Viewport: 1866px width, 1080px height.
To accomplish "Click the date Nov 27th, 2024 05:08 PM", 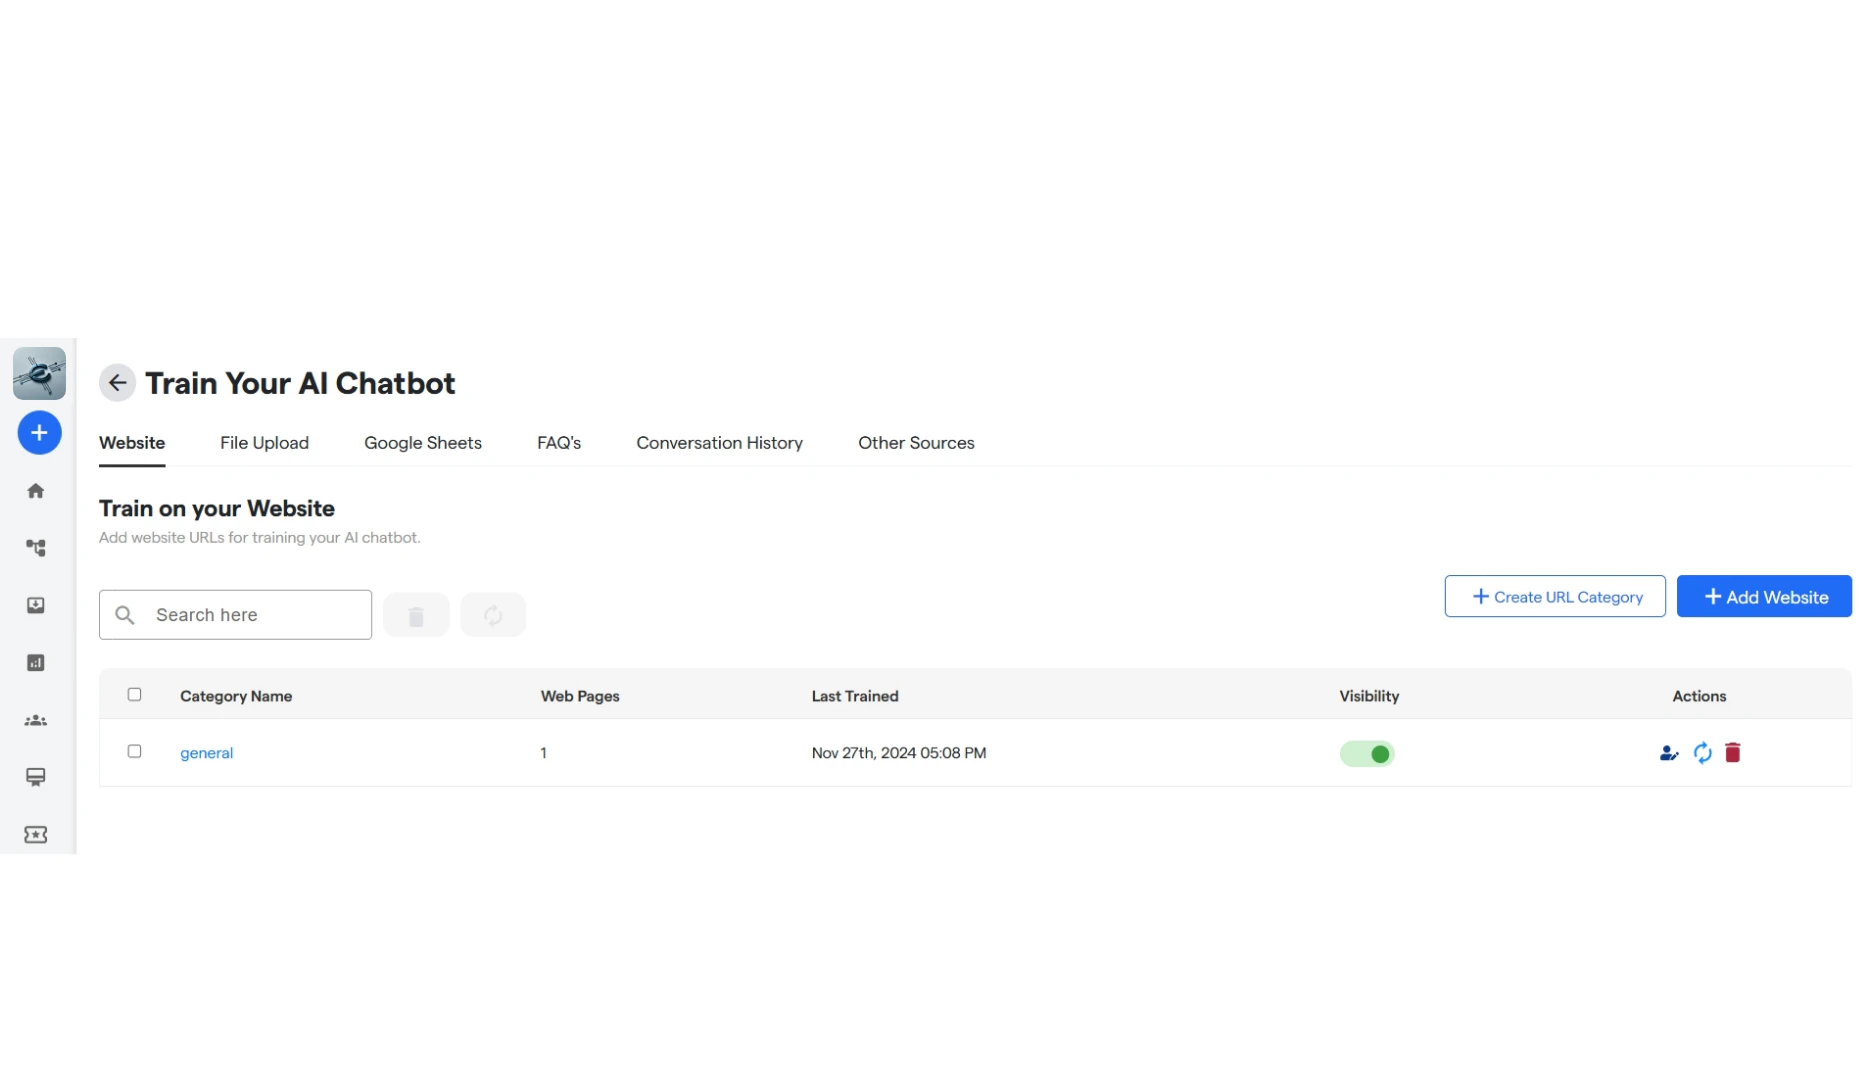I will pyautogui.click(x=899, y=753).
